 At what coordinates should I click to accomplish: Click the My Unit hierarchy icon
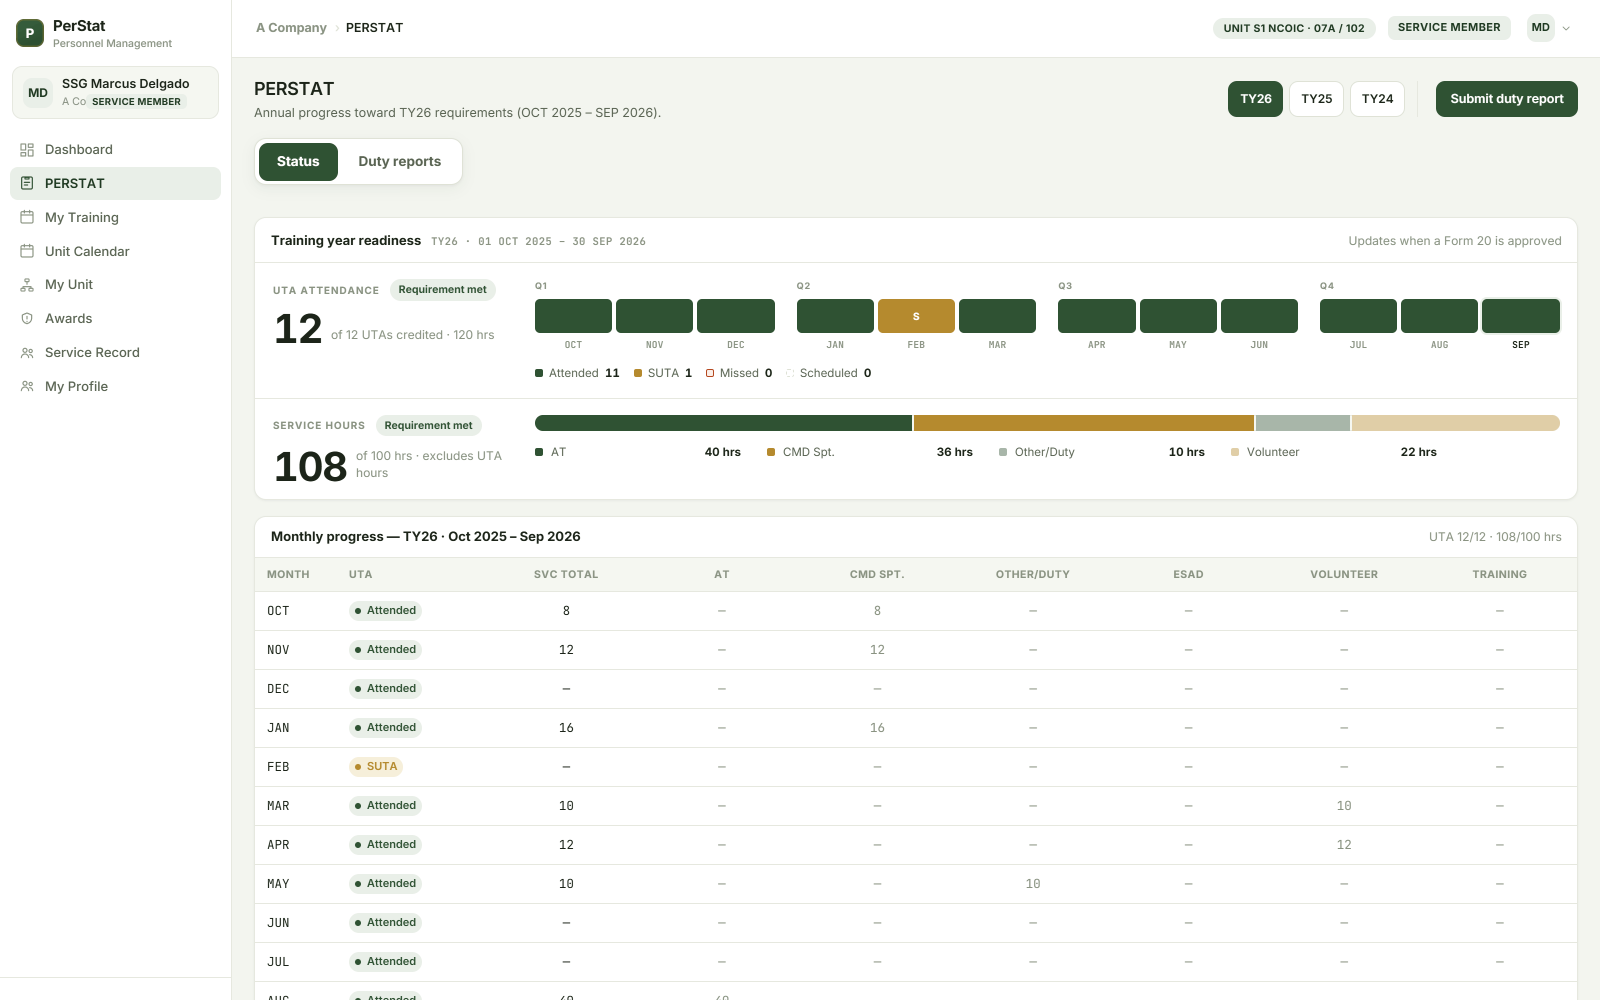27,285
